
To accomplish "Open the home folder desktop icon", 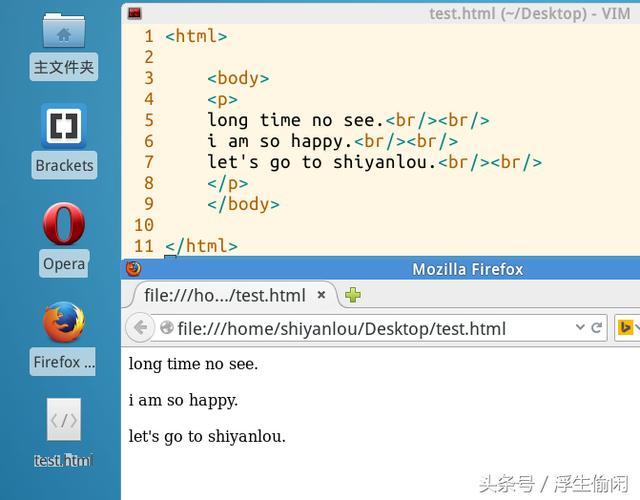I will coord(64,31).
